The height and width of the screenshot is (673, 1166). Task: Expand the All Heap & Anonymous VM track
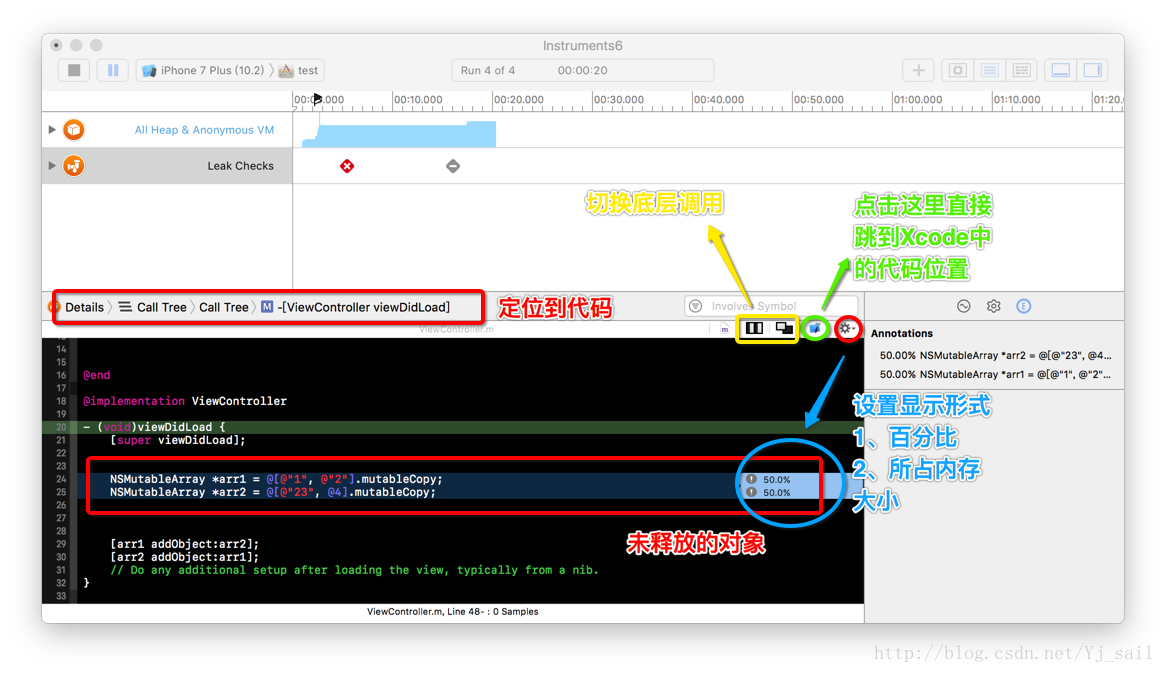(52, 130)
